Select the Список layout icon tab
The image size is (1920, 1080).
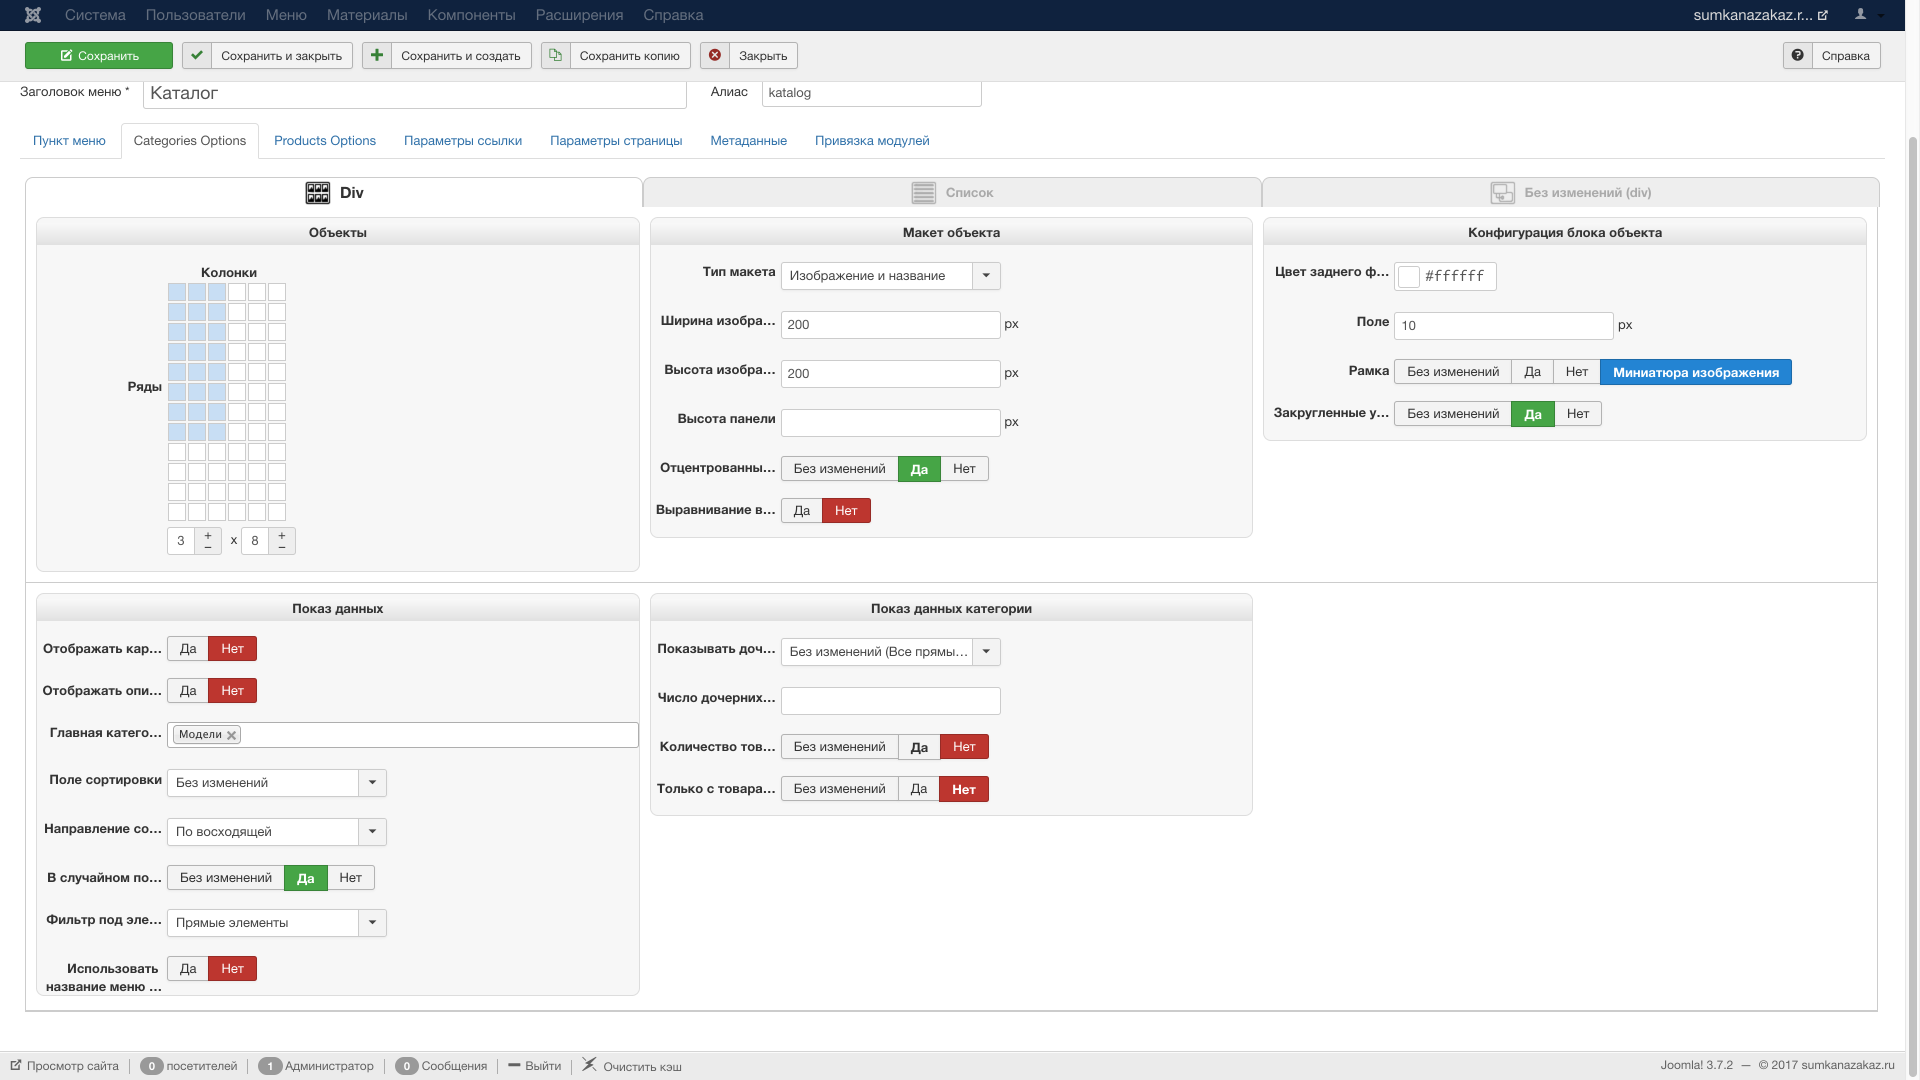coord(923,192)
